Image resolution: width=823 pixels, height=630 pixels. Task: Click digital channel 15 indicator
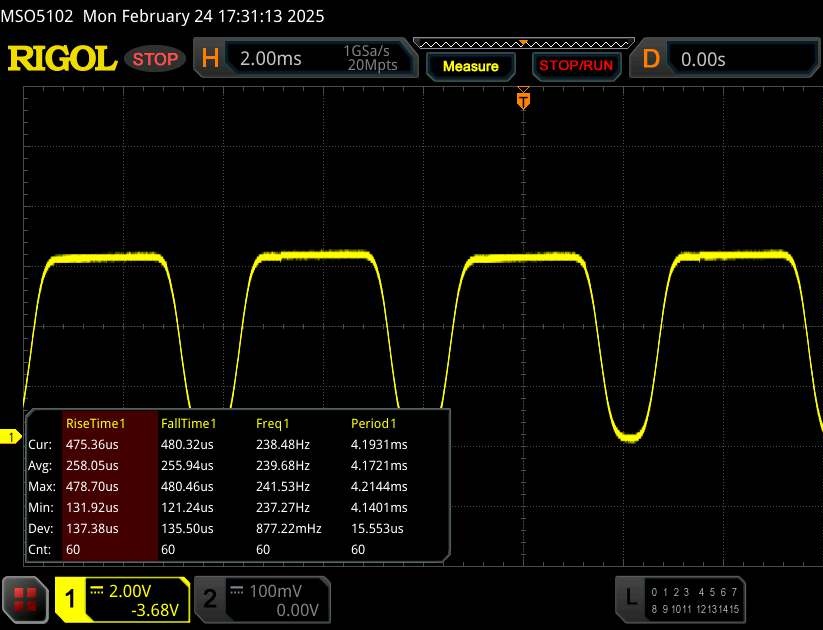tap(734, 609)
